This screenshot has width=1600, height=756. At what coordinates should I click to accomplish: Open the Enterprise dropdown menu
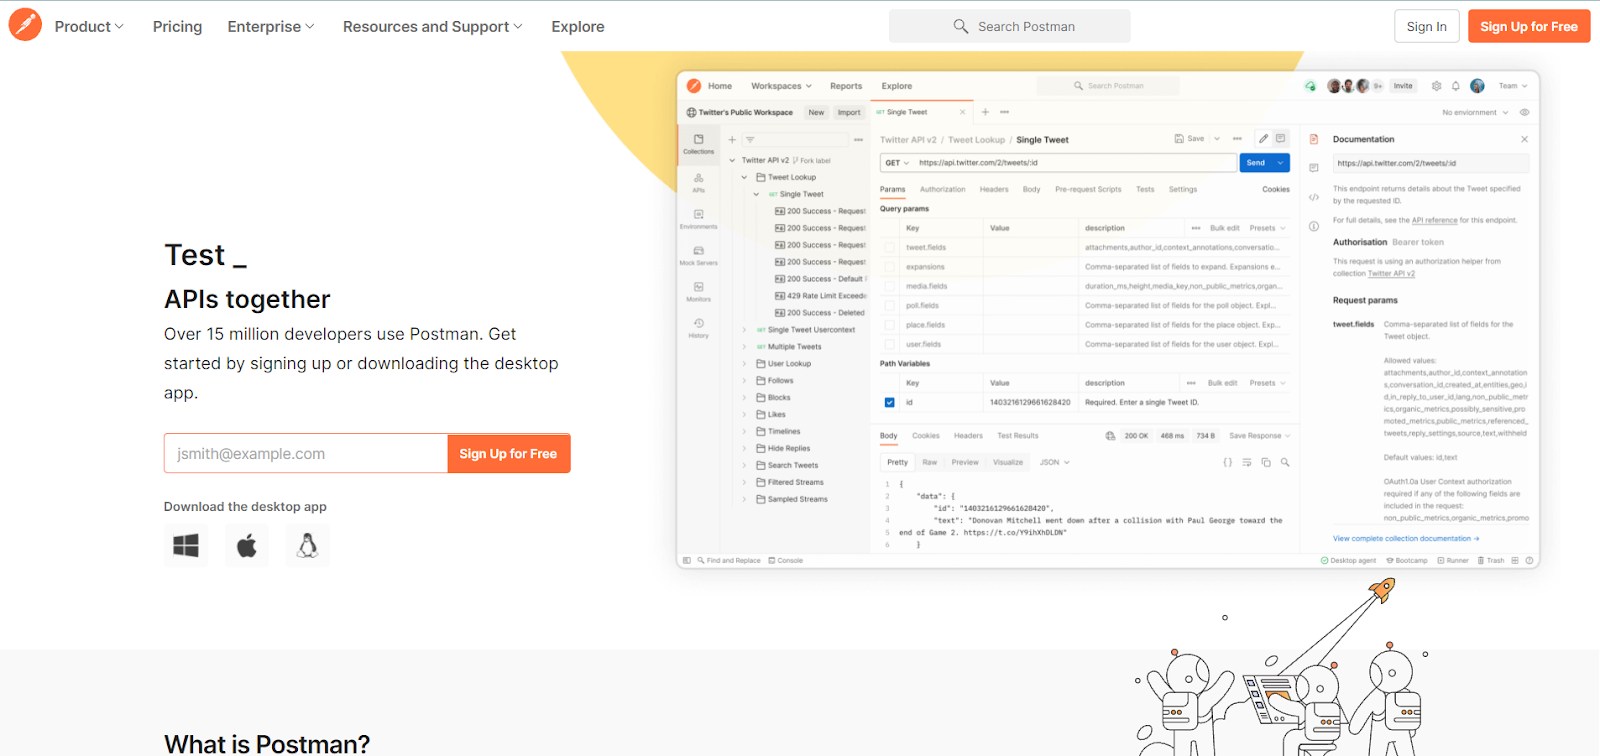pyautogui.click(x=271, y=27)
